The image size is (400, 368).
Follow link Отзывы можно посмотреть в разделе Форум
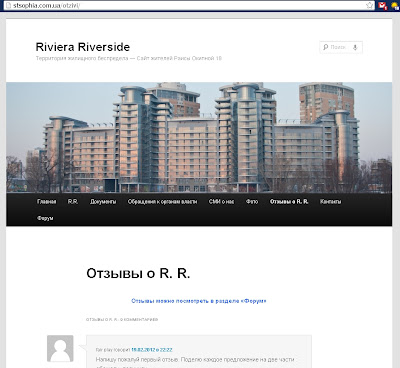coord(199,301)
